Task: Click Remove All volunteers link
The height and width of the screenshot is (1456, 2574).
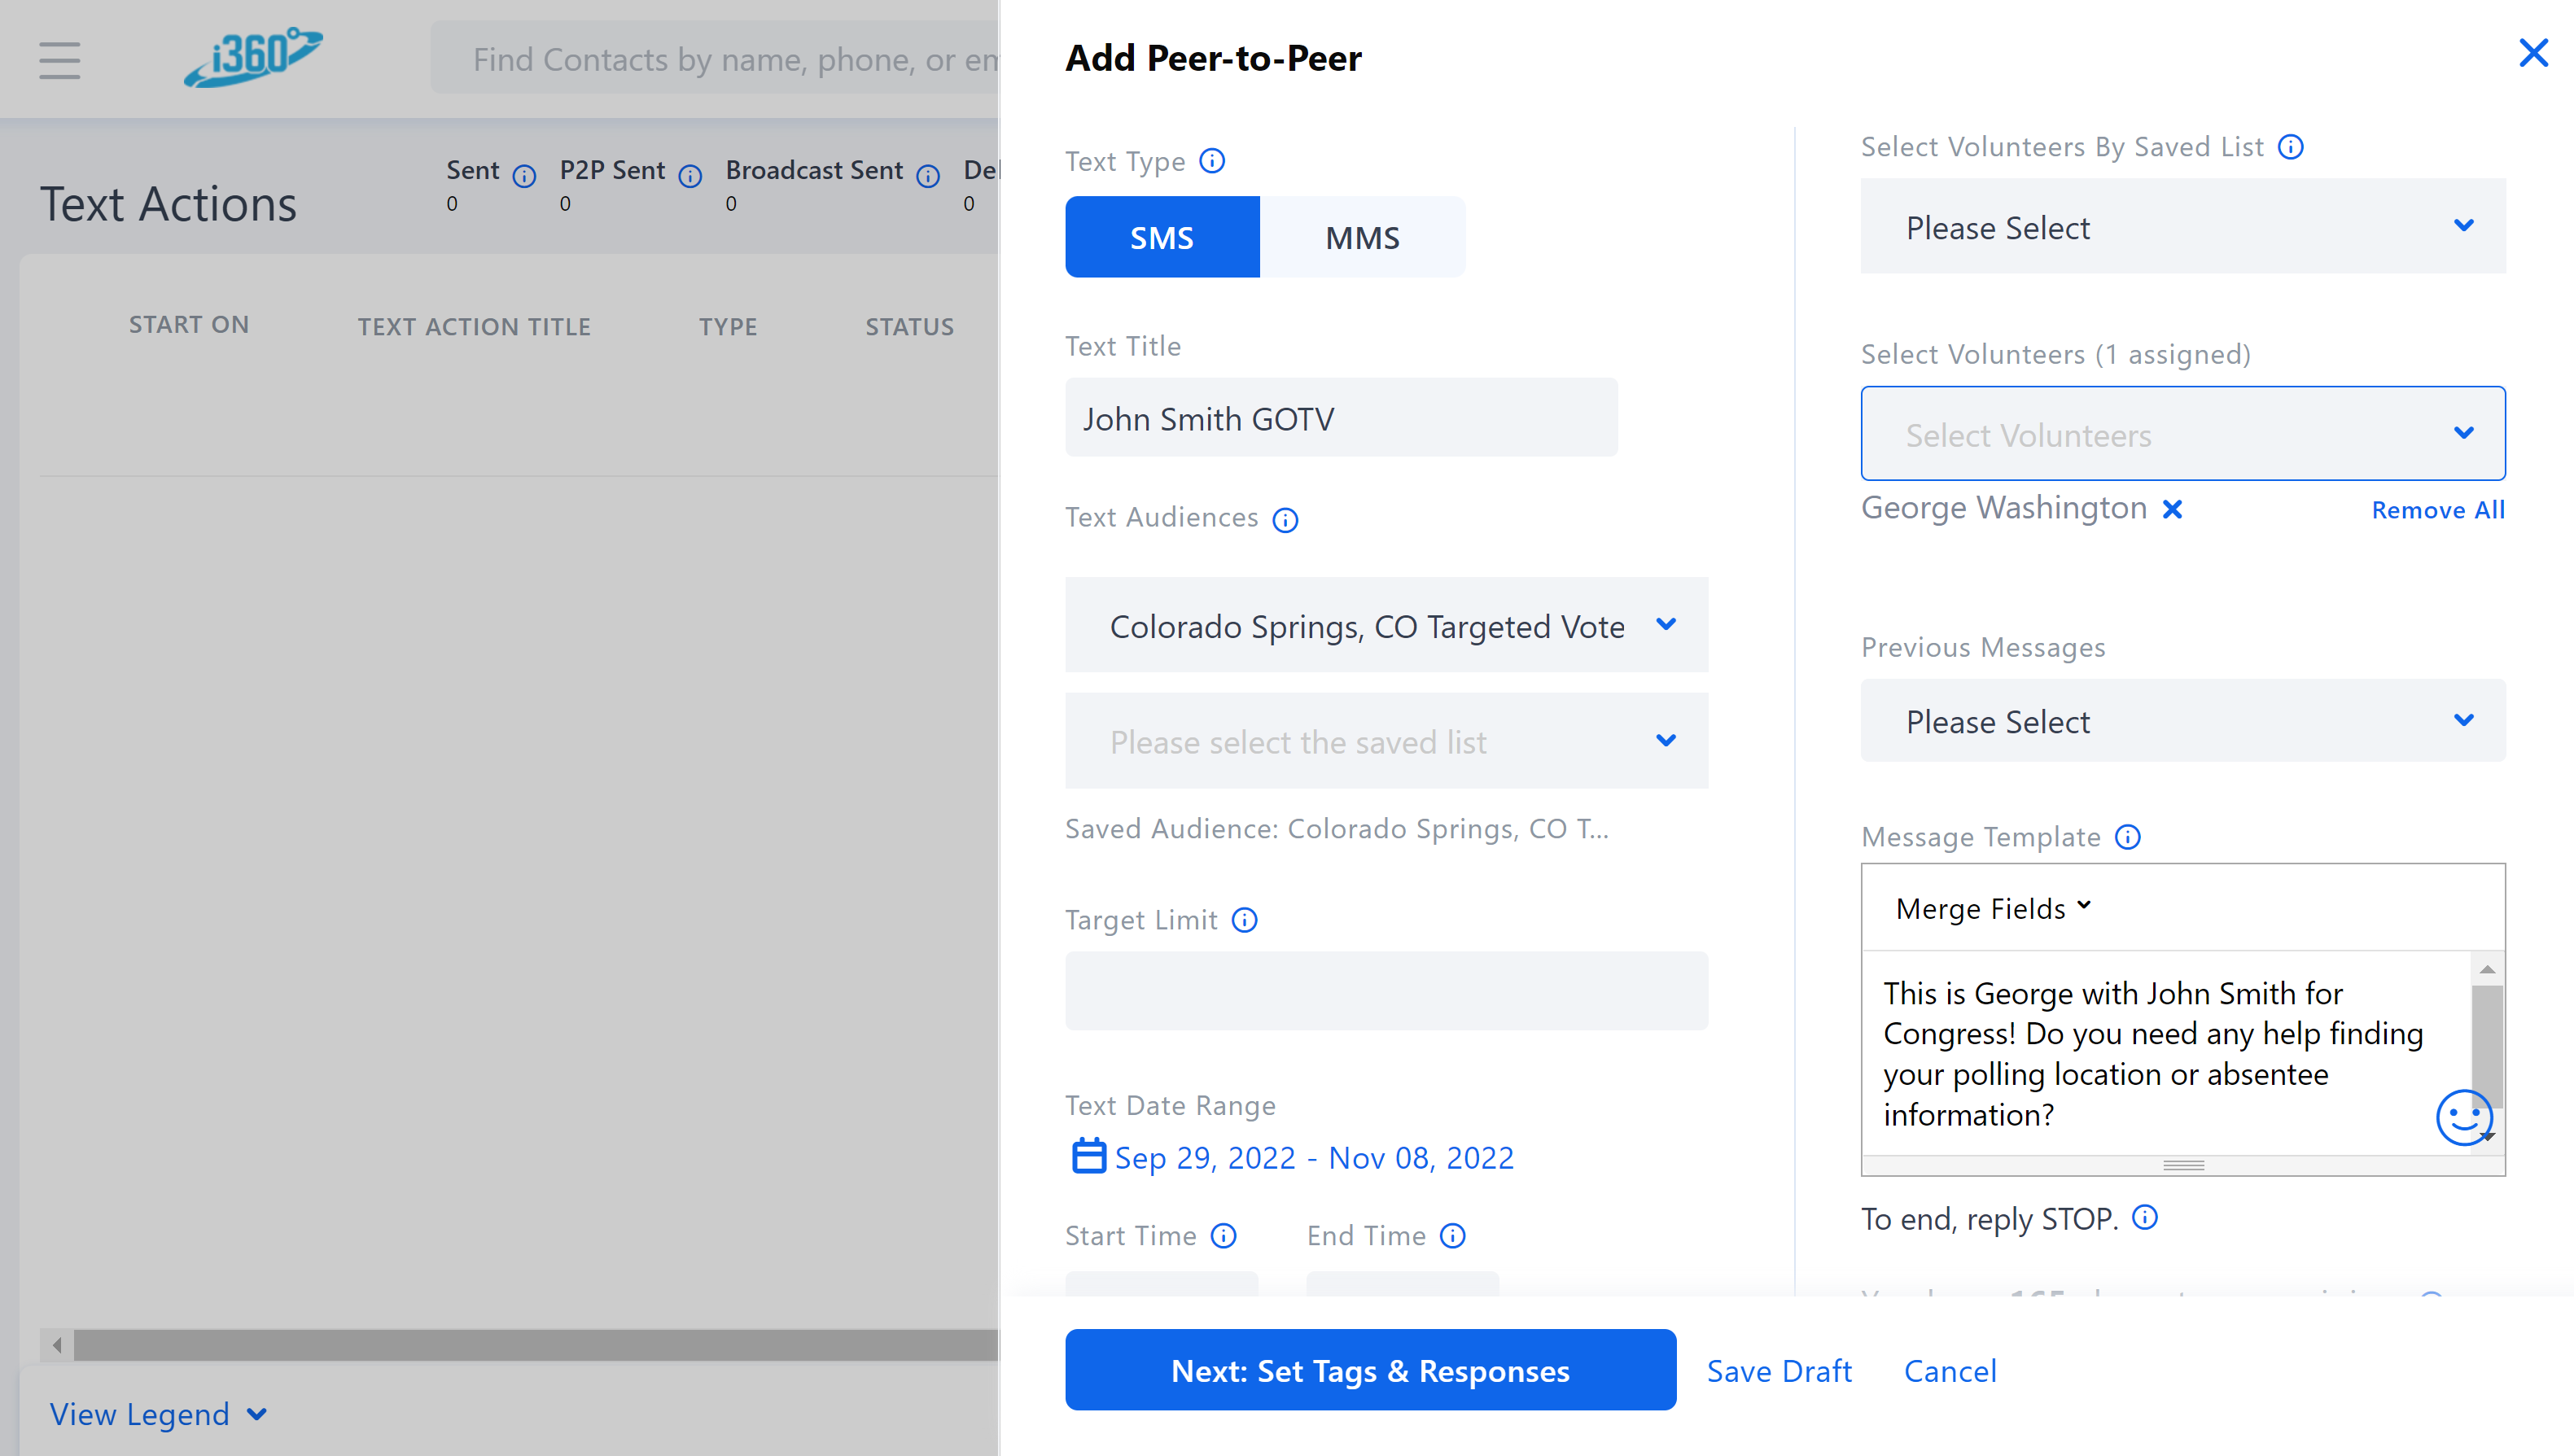Action: (2437, 510)
